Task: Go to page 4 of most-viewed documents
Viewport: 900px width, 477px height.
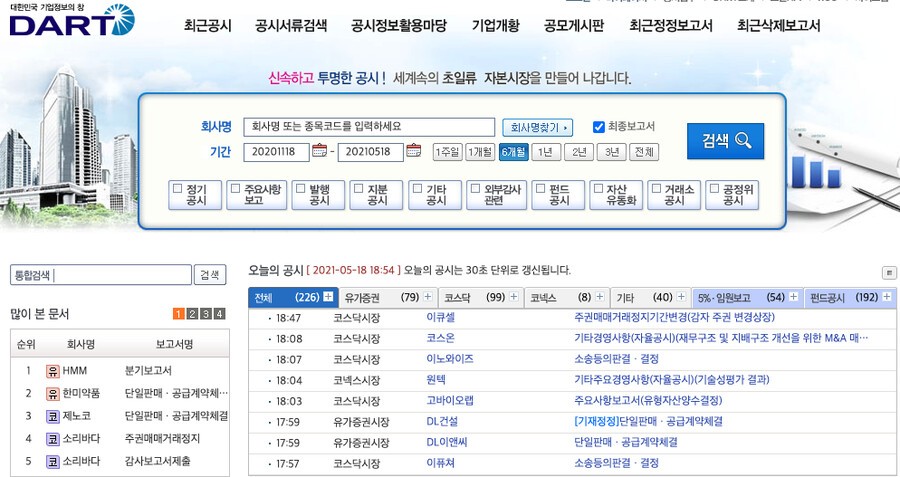Action: (x=219, y=313)
